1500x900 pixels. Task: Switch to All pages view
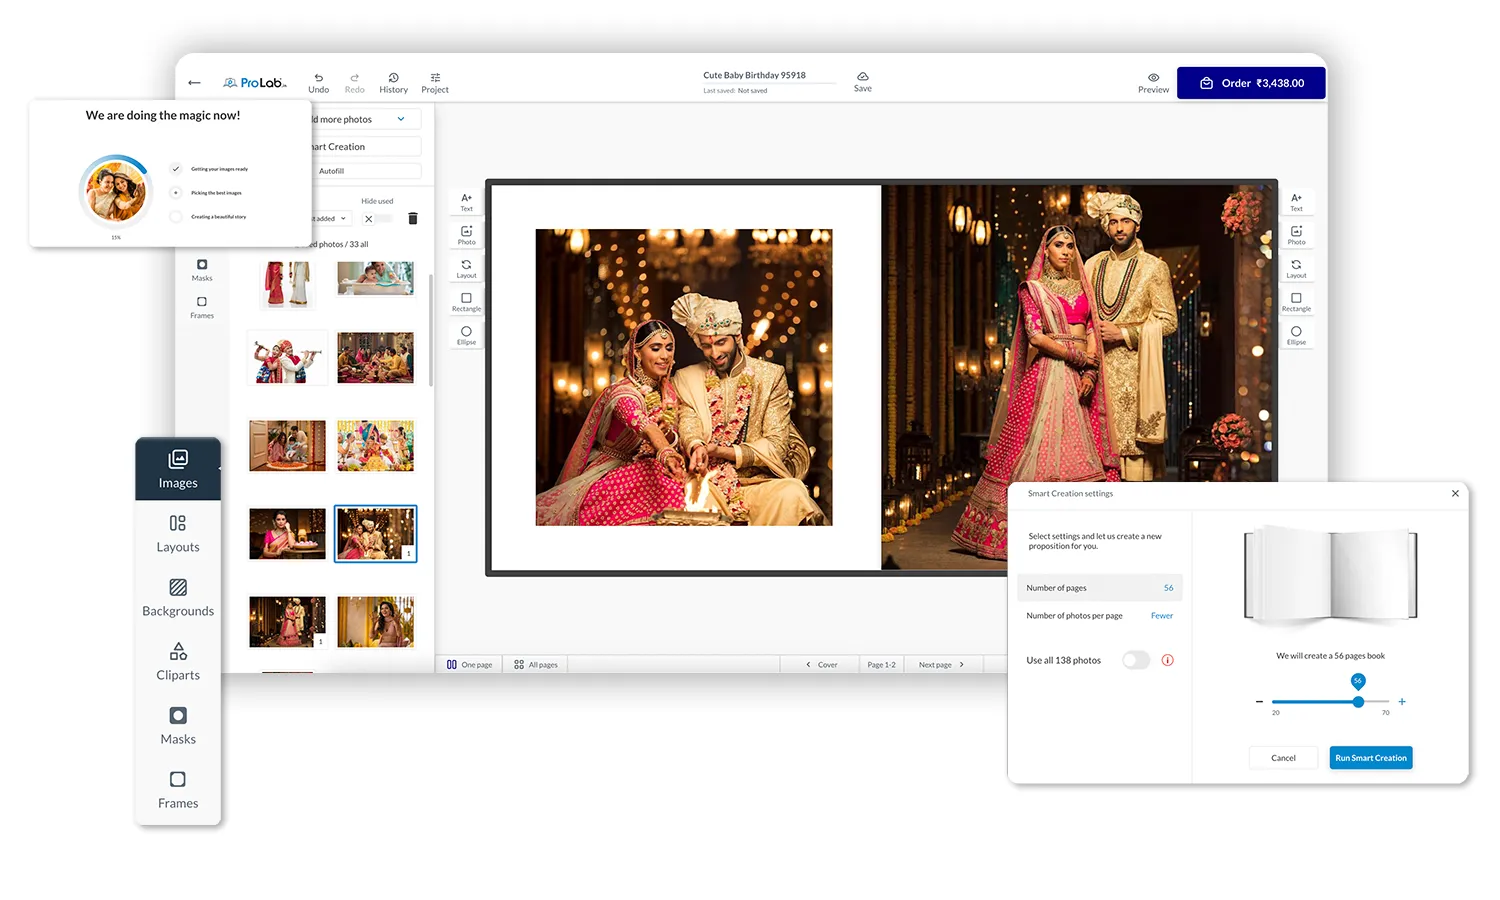tap(536, 664)
